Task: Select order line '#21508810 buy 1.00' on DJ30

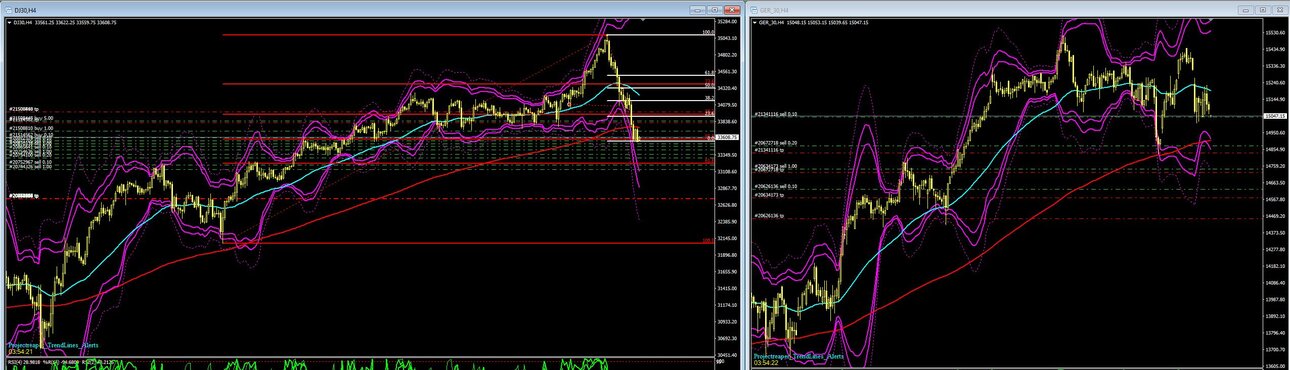Action: tap(31, 129)
